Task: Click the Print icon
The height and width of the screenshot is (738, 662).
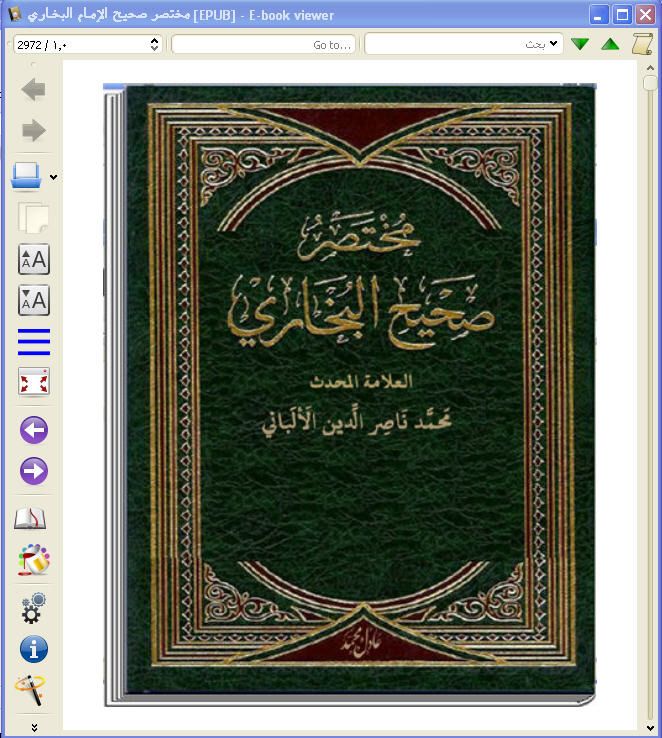Action: [x=26, y=177]
